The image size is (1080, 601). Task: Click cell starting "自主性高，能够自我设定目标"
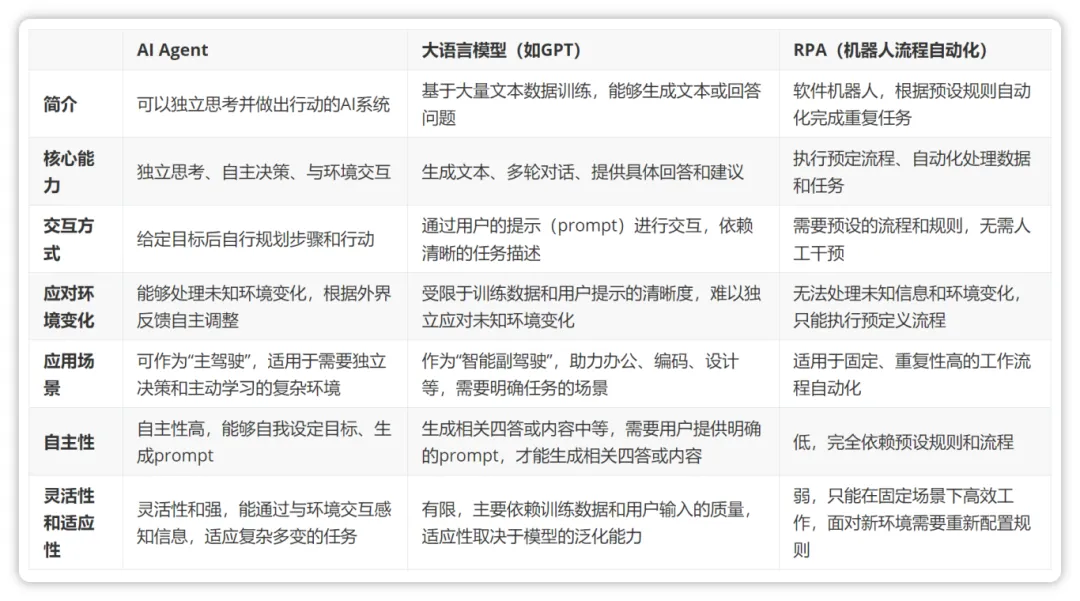click(263, 442)
